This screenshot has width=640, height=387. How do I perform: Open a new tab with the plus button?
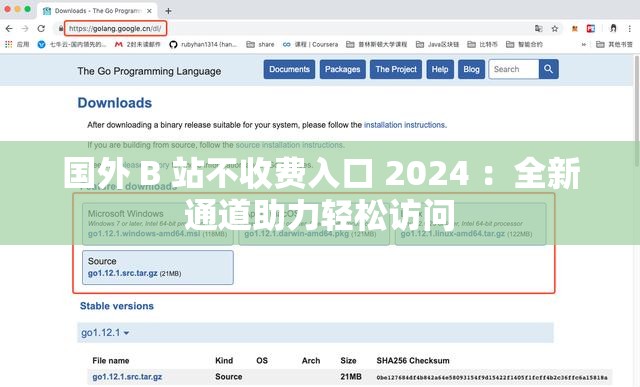click(x=168, y=11)
